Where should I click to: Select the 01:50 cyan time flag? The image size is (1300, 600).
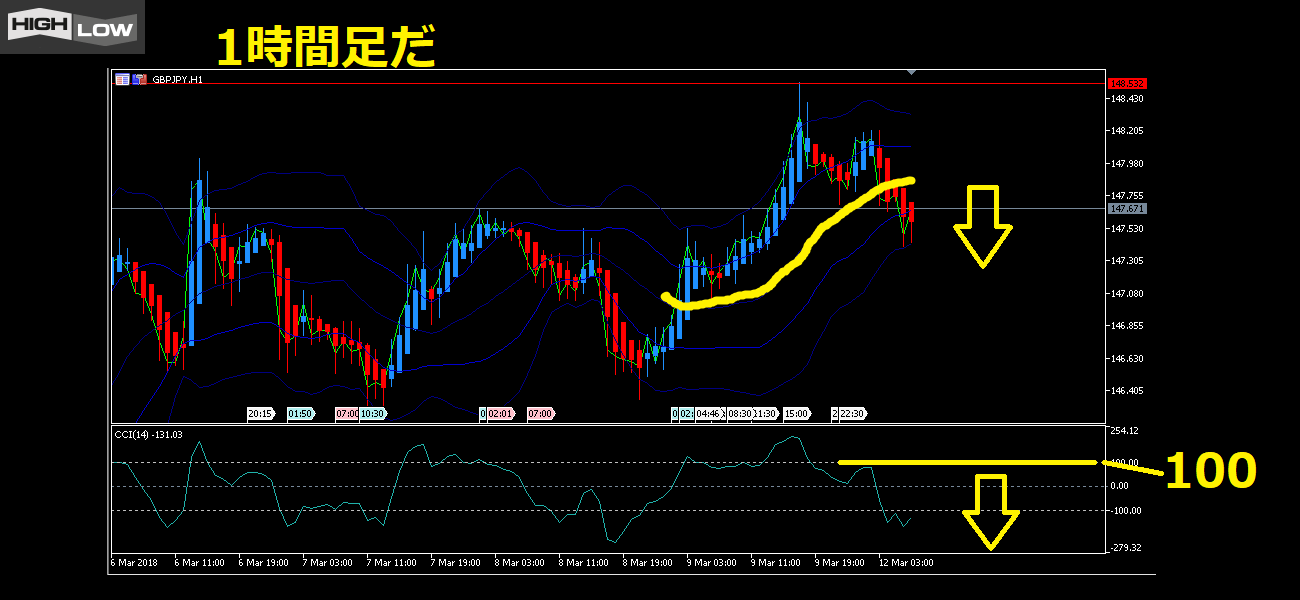click(x=300, y=413)
